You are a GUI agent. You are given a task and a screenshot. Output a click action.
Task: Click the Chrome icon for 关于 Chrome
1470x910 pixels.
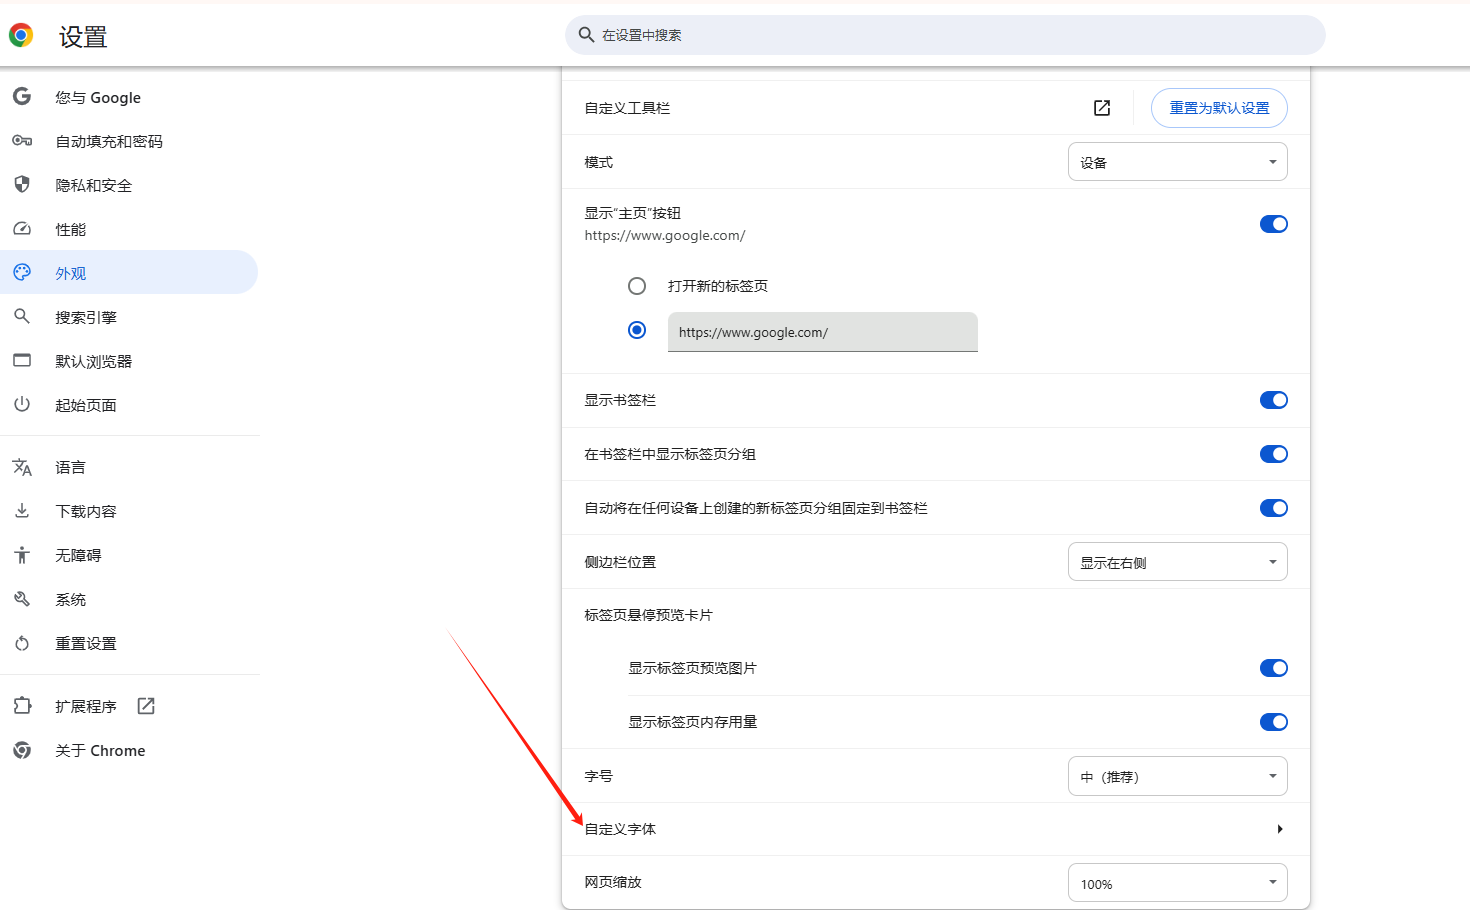click(x=22, y=750)
